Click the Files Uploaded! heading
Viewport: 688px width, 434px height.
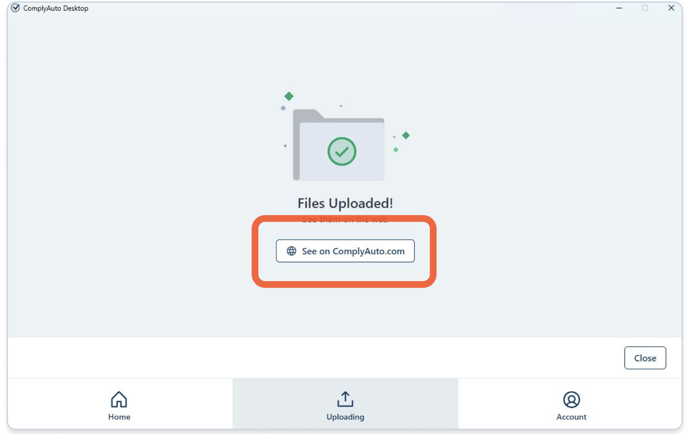pos(345,203)
